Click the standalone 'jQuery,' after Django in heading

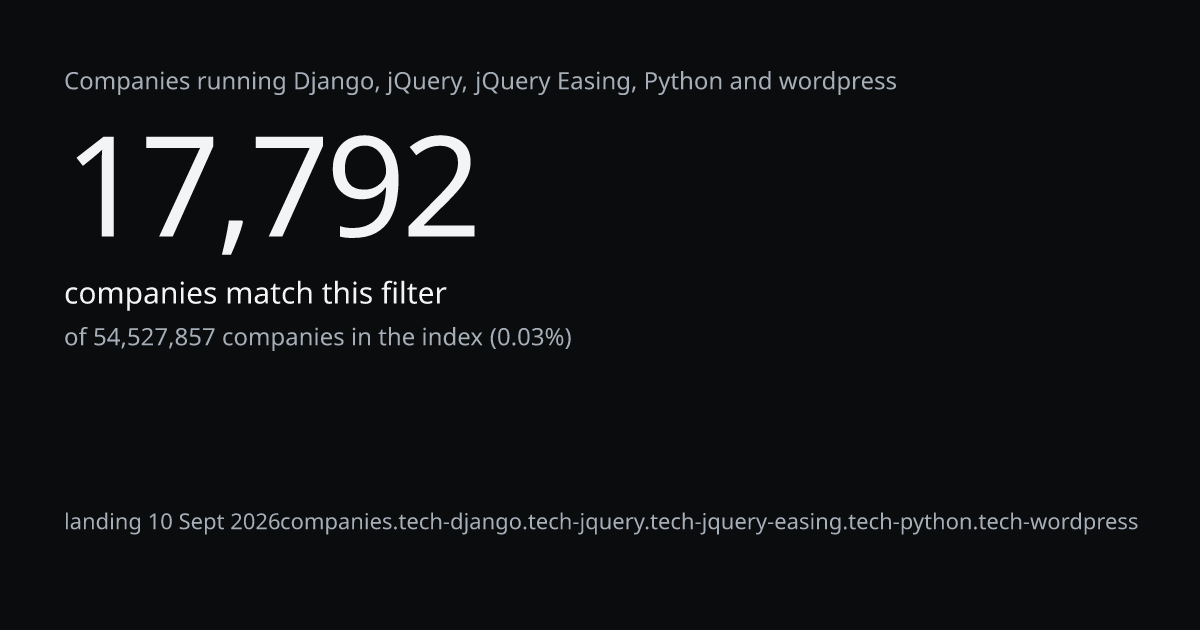426,82
